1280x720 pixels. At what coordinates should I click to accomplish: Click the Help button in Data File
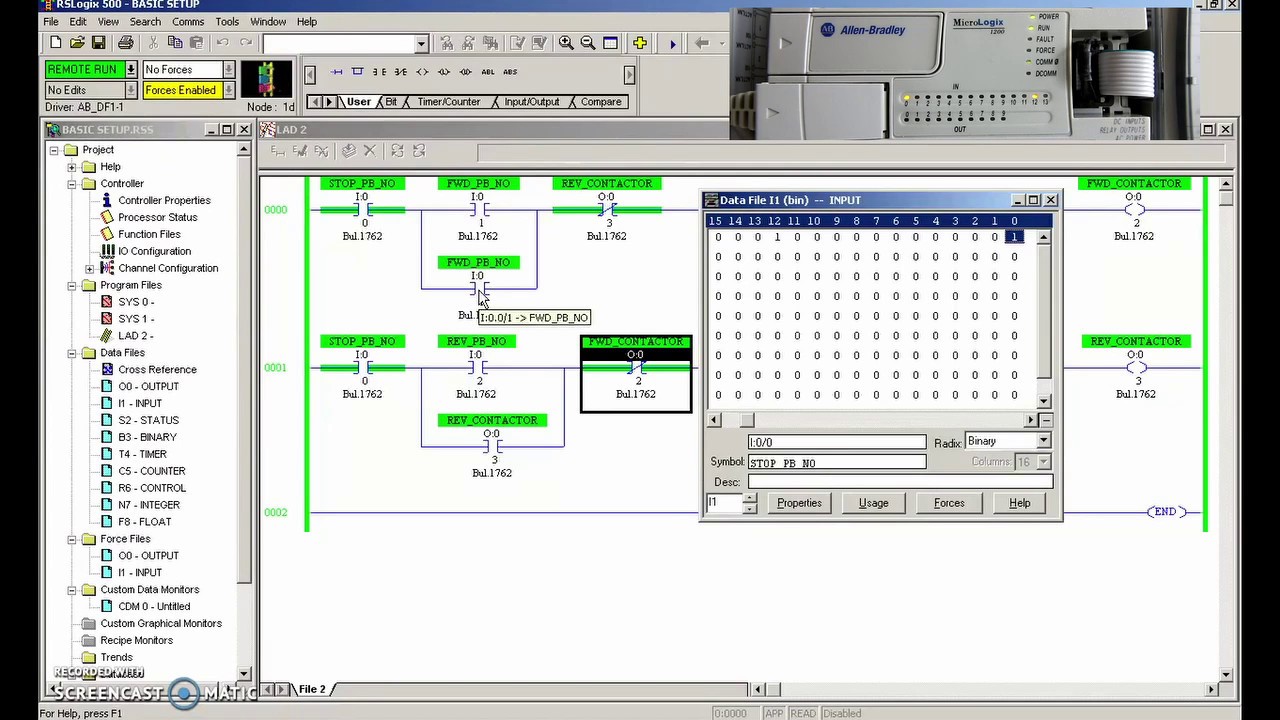click(x=1019, y=503)
